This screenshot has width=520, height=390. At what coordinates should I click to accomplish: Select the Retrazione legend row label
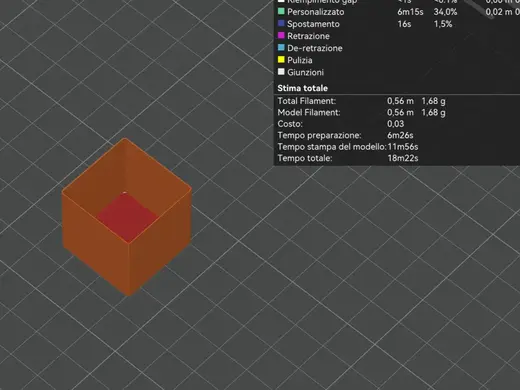click(308, 36)
